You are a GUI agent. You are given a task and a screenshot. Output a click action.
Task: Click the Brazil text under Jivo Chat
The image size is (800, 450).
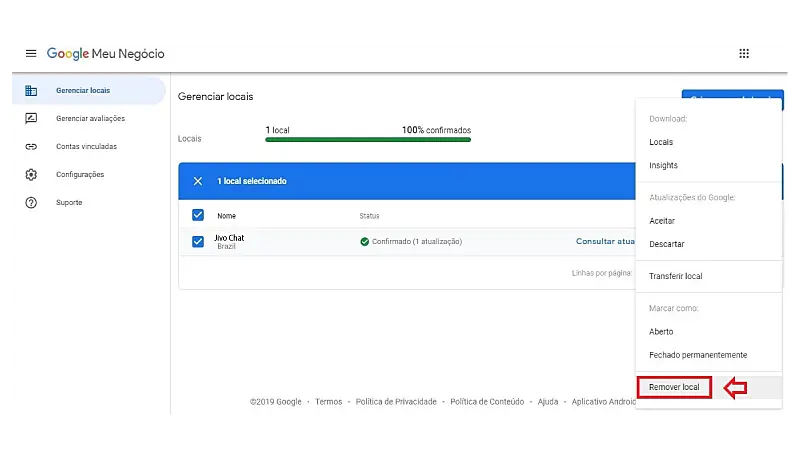(x=226, y=246)
